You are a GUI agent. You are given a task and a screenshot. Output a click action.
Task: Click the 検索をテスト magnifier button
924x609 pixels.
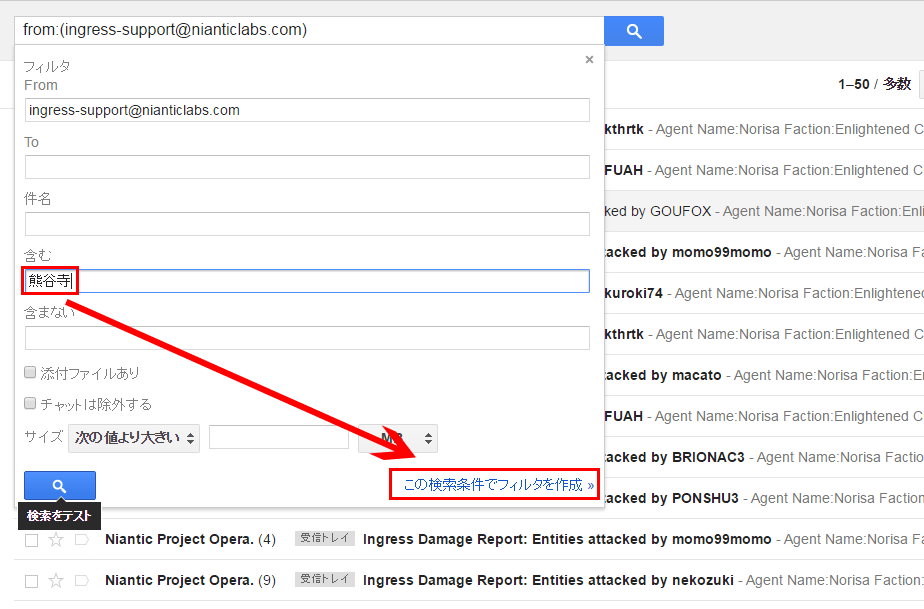coord(59,486)
